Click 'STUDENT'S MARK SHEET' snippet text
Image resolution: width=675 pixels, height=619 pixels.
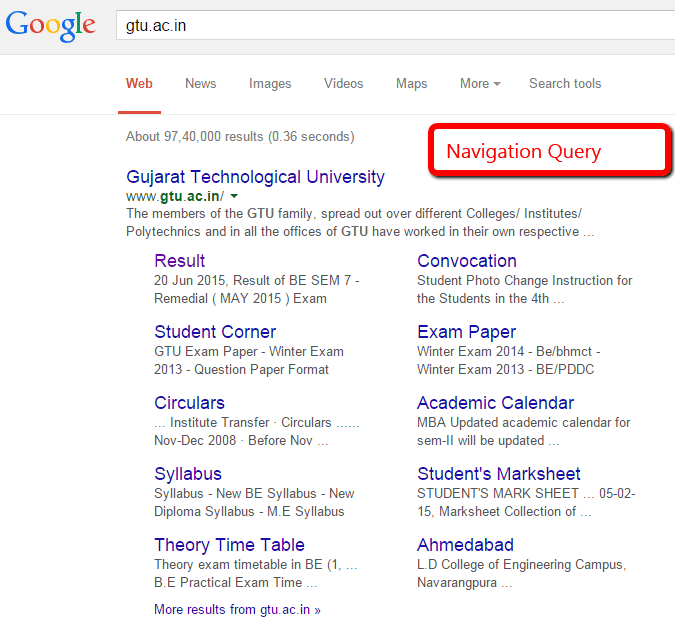pos(498,494)
